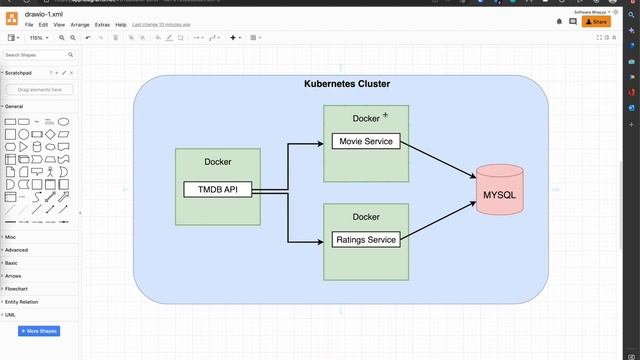Click the undo arrow icon
640x360 pixels.
coord(88,38)
